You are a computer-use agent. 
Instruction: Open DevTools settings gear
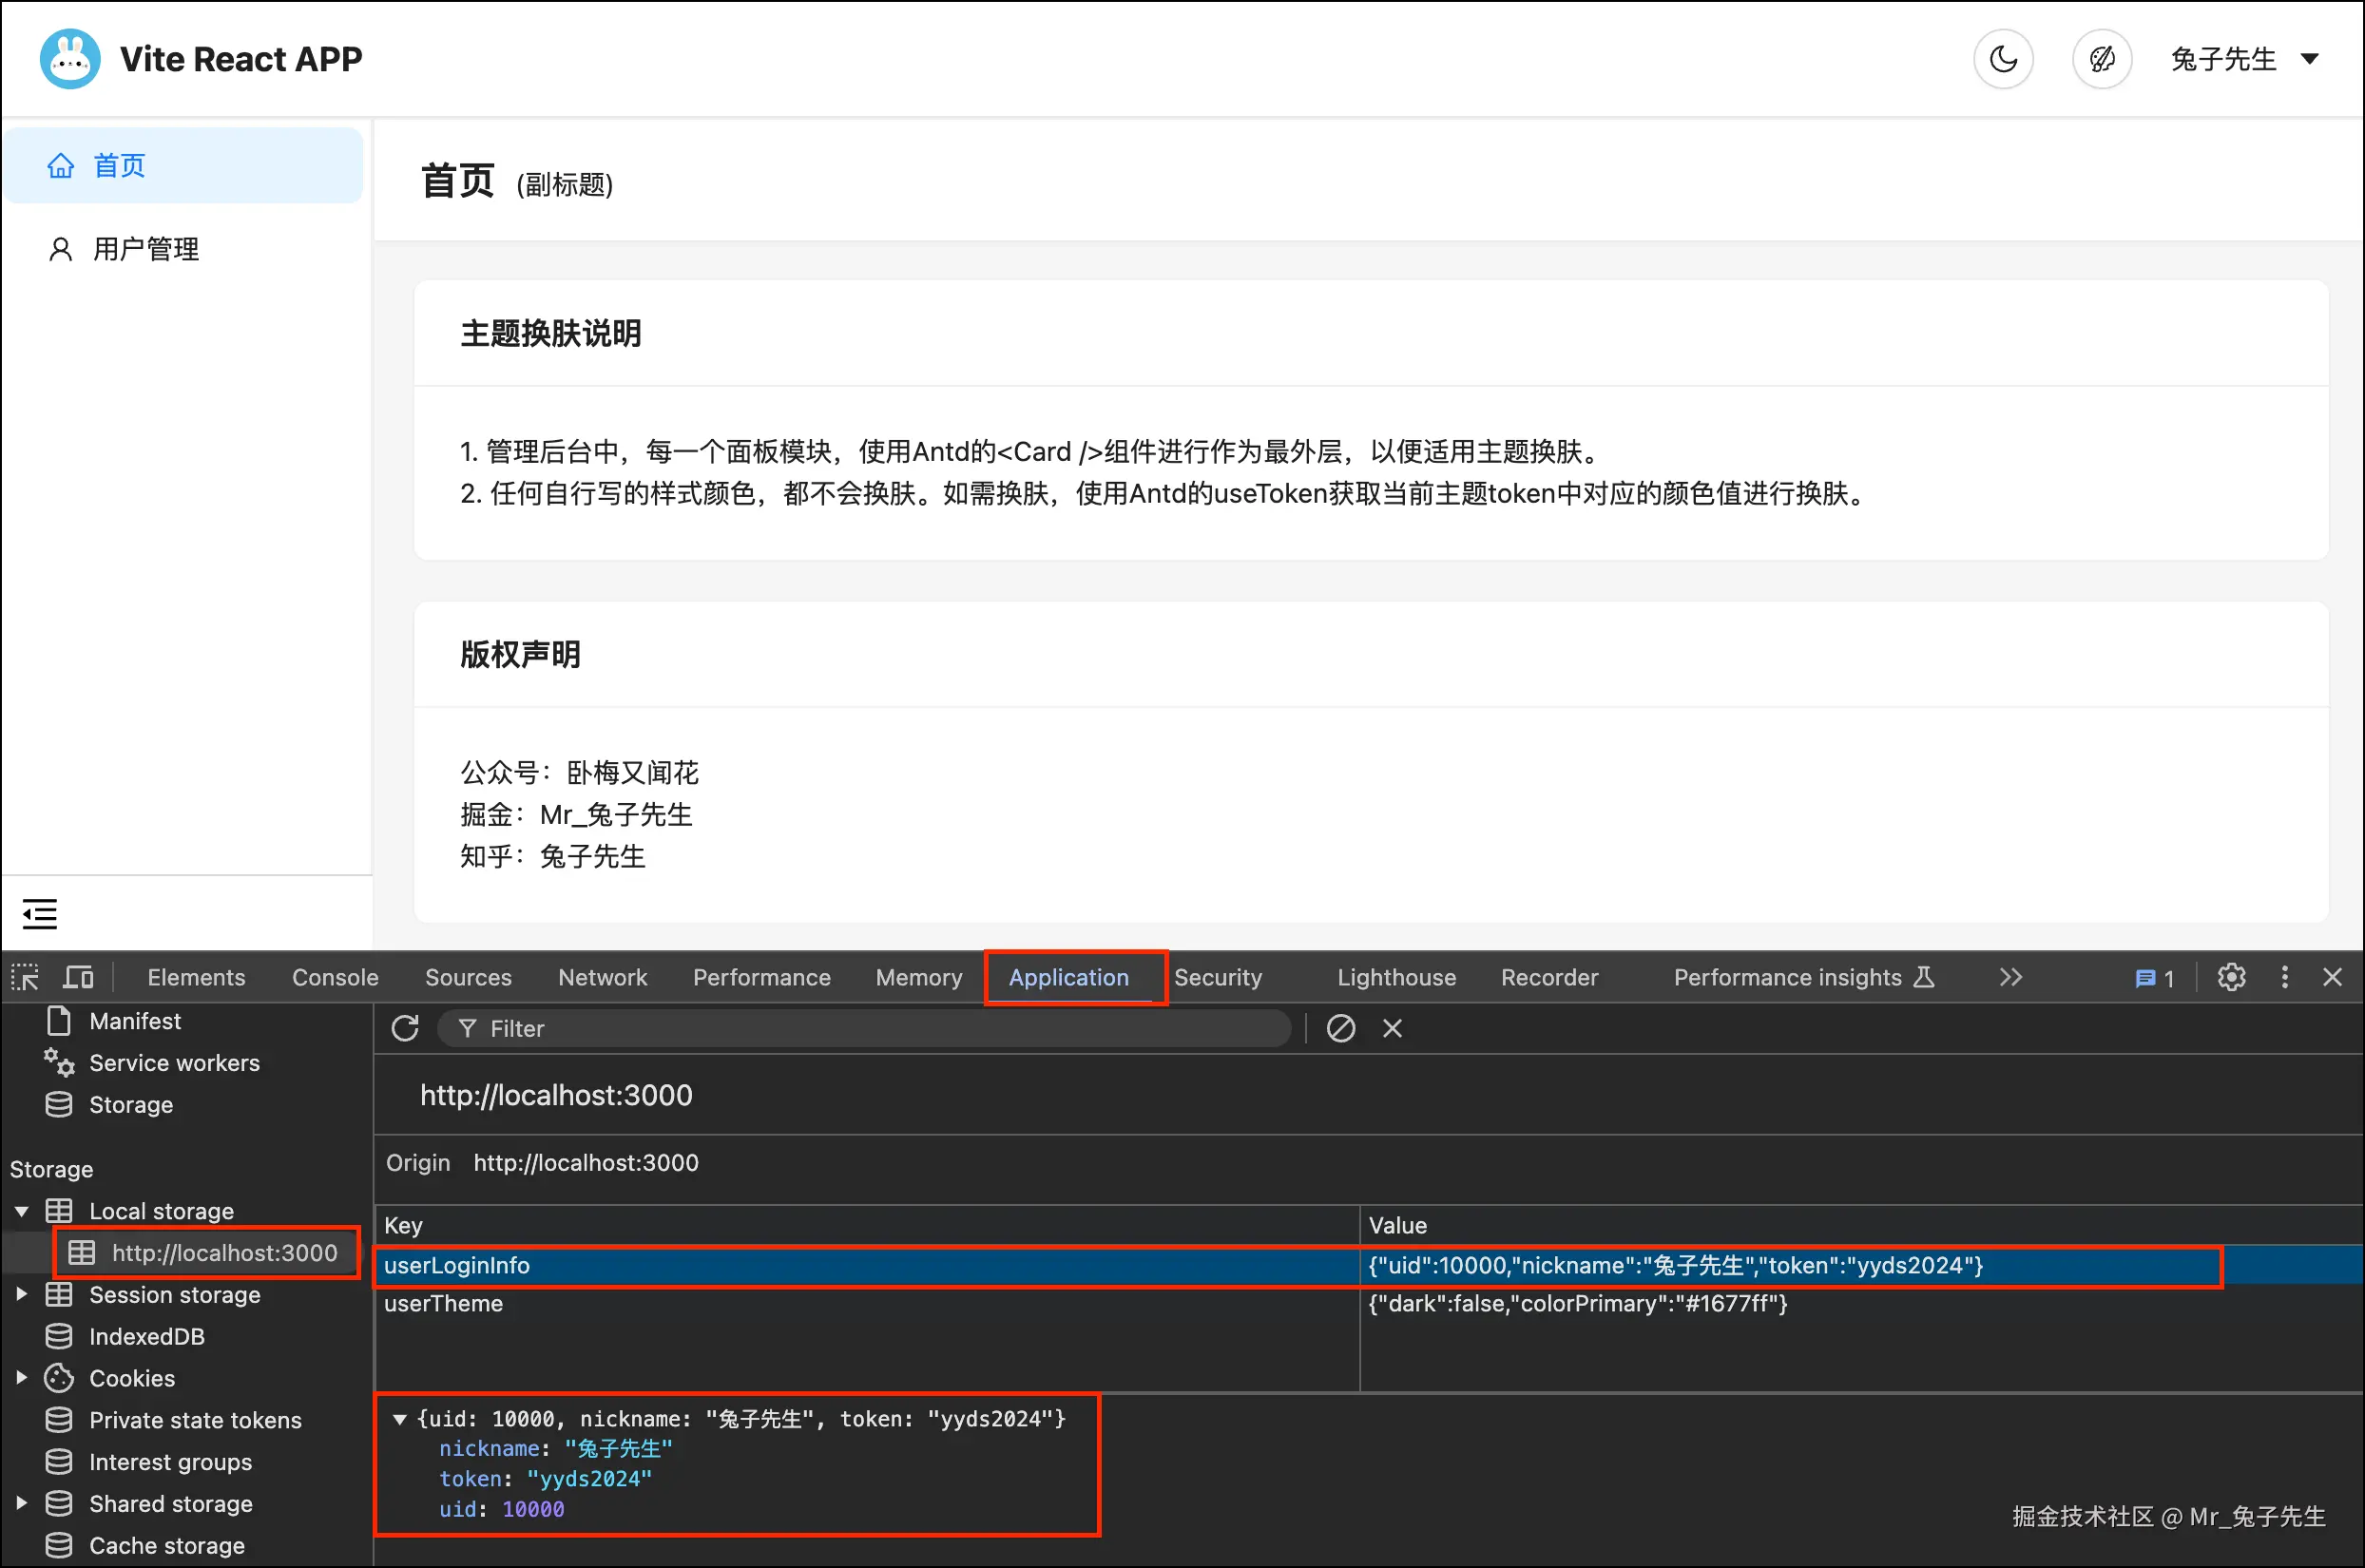(x=2231, y=977)
